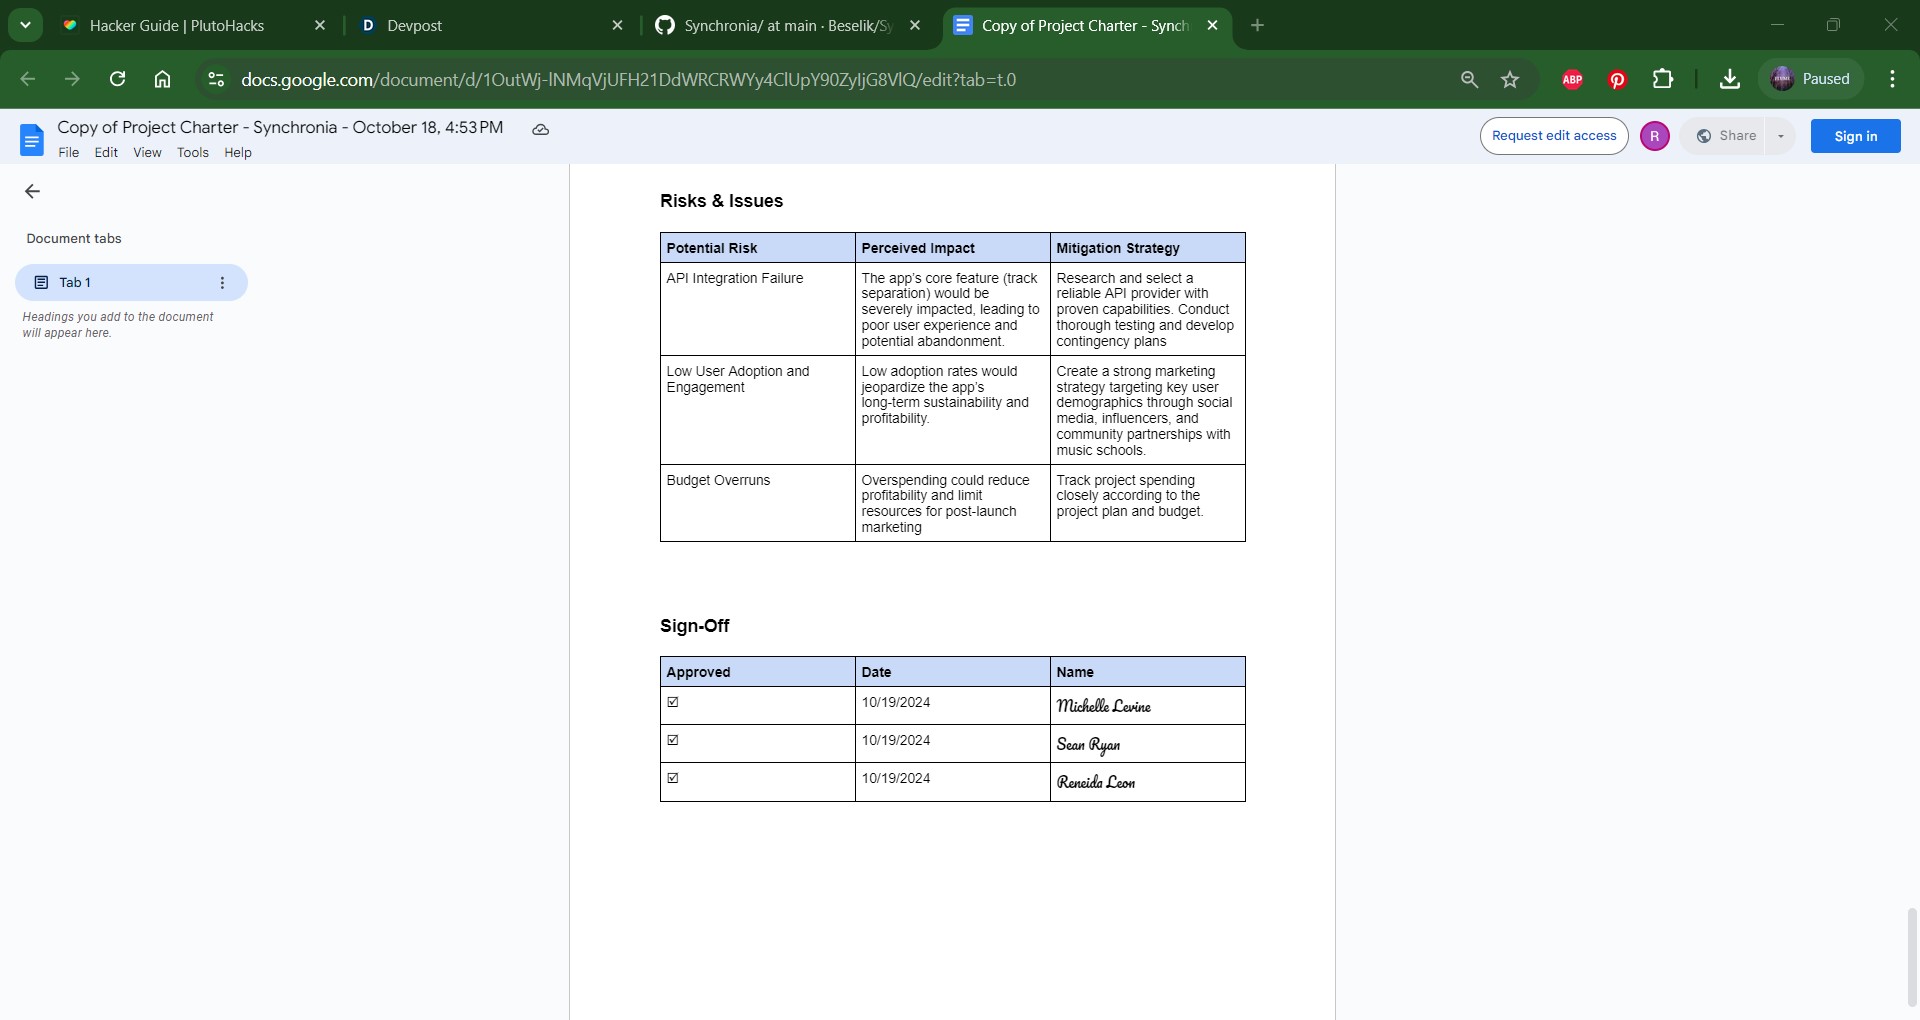Open the Edit menu
1920x1020 pixels.
[x=106, y=153]
